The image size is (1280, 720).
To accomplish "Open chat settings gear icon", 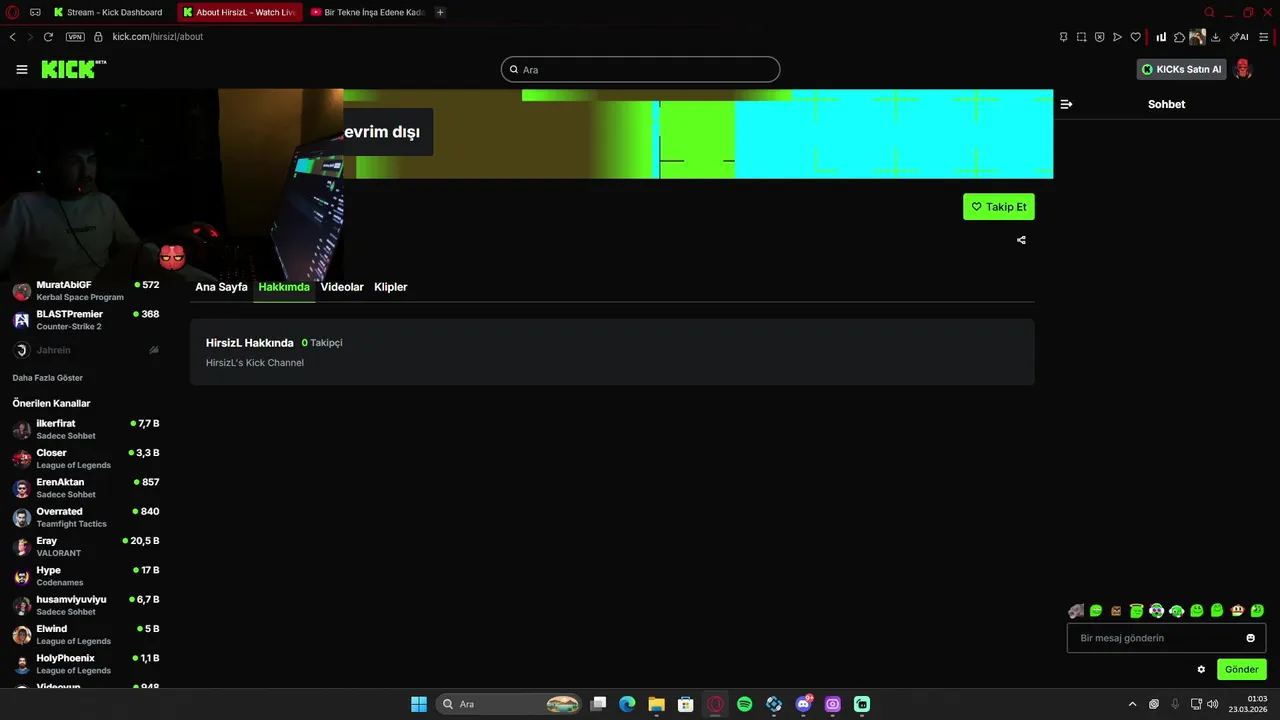I will 1201,670.
